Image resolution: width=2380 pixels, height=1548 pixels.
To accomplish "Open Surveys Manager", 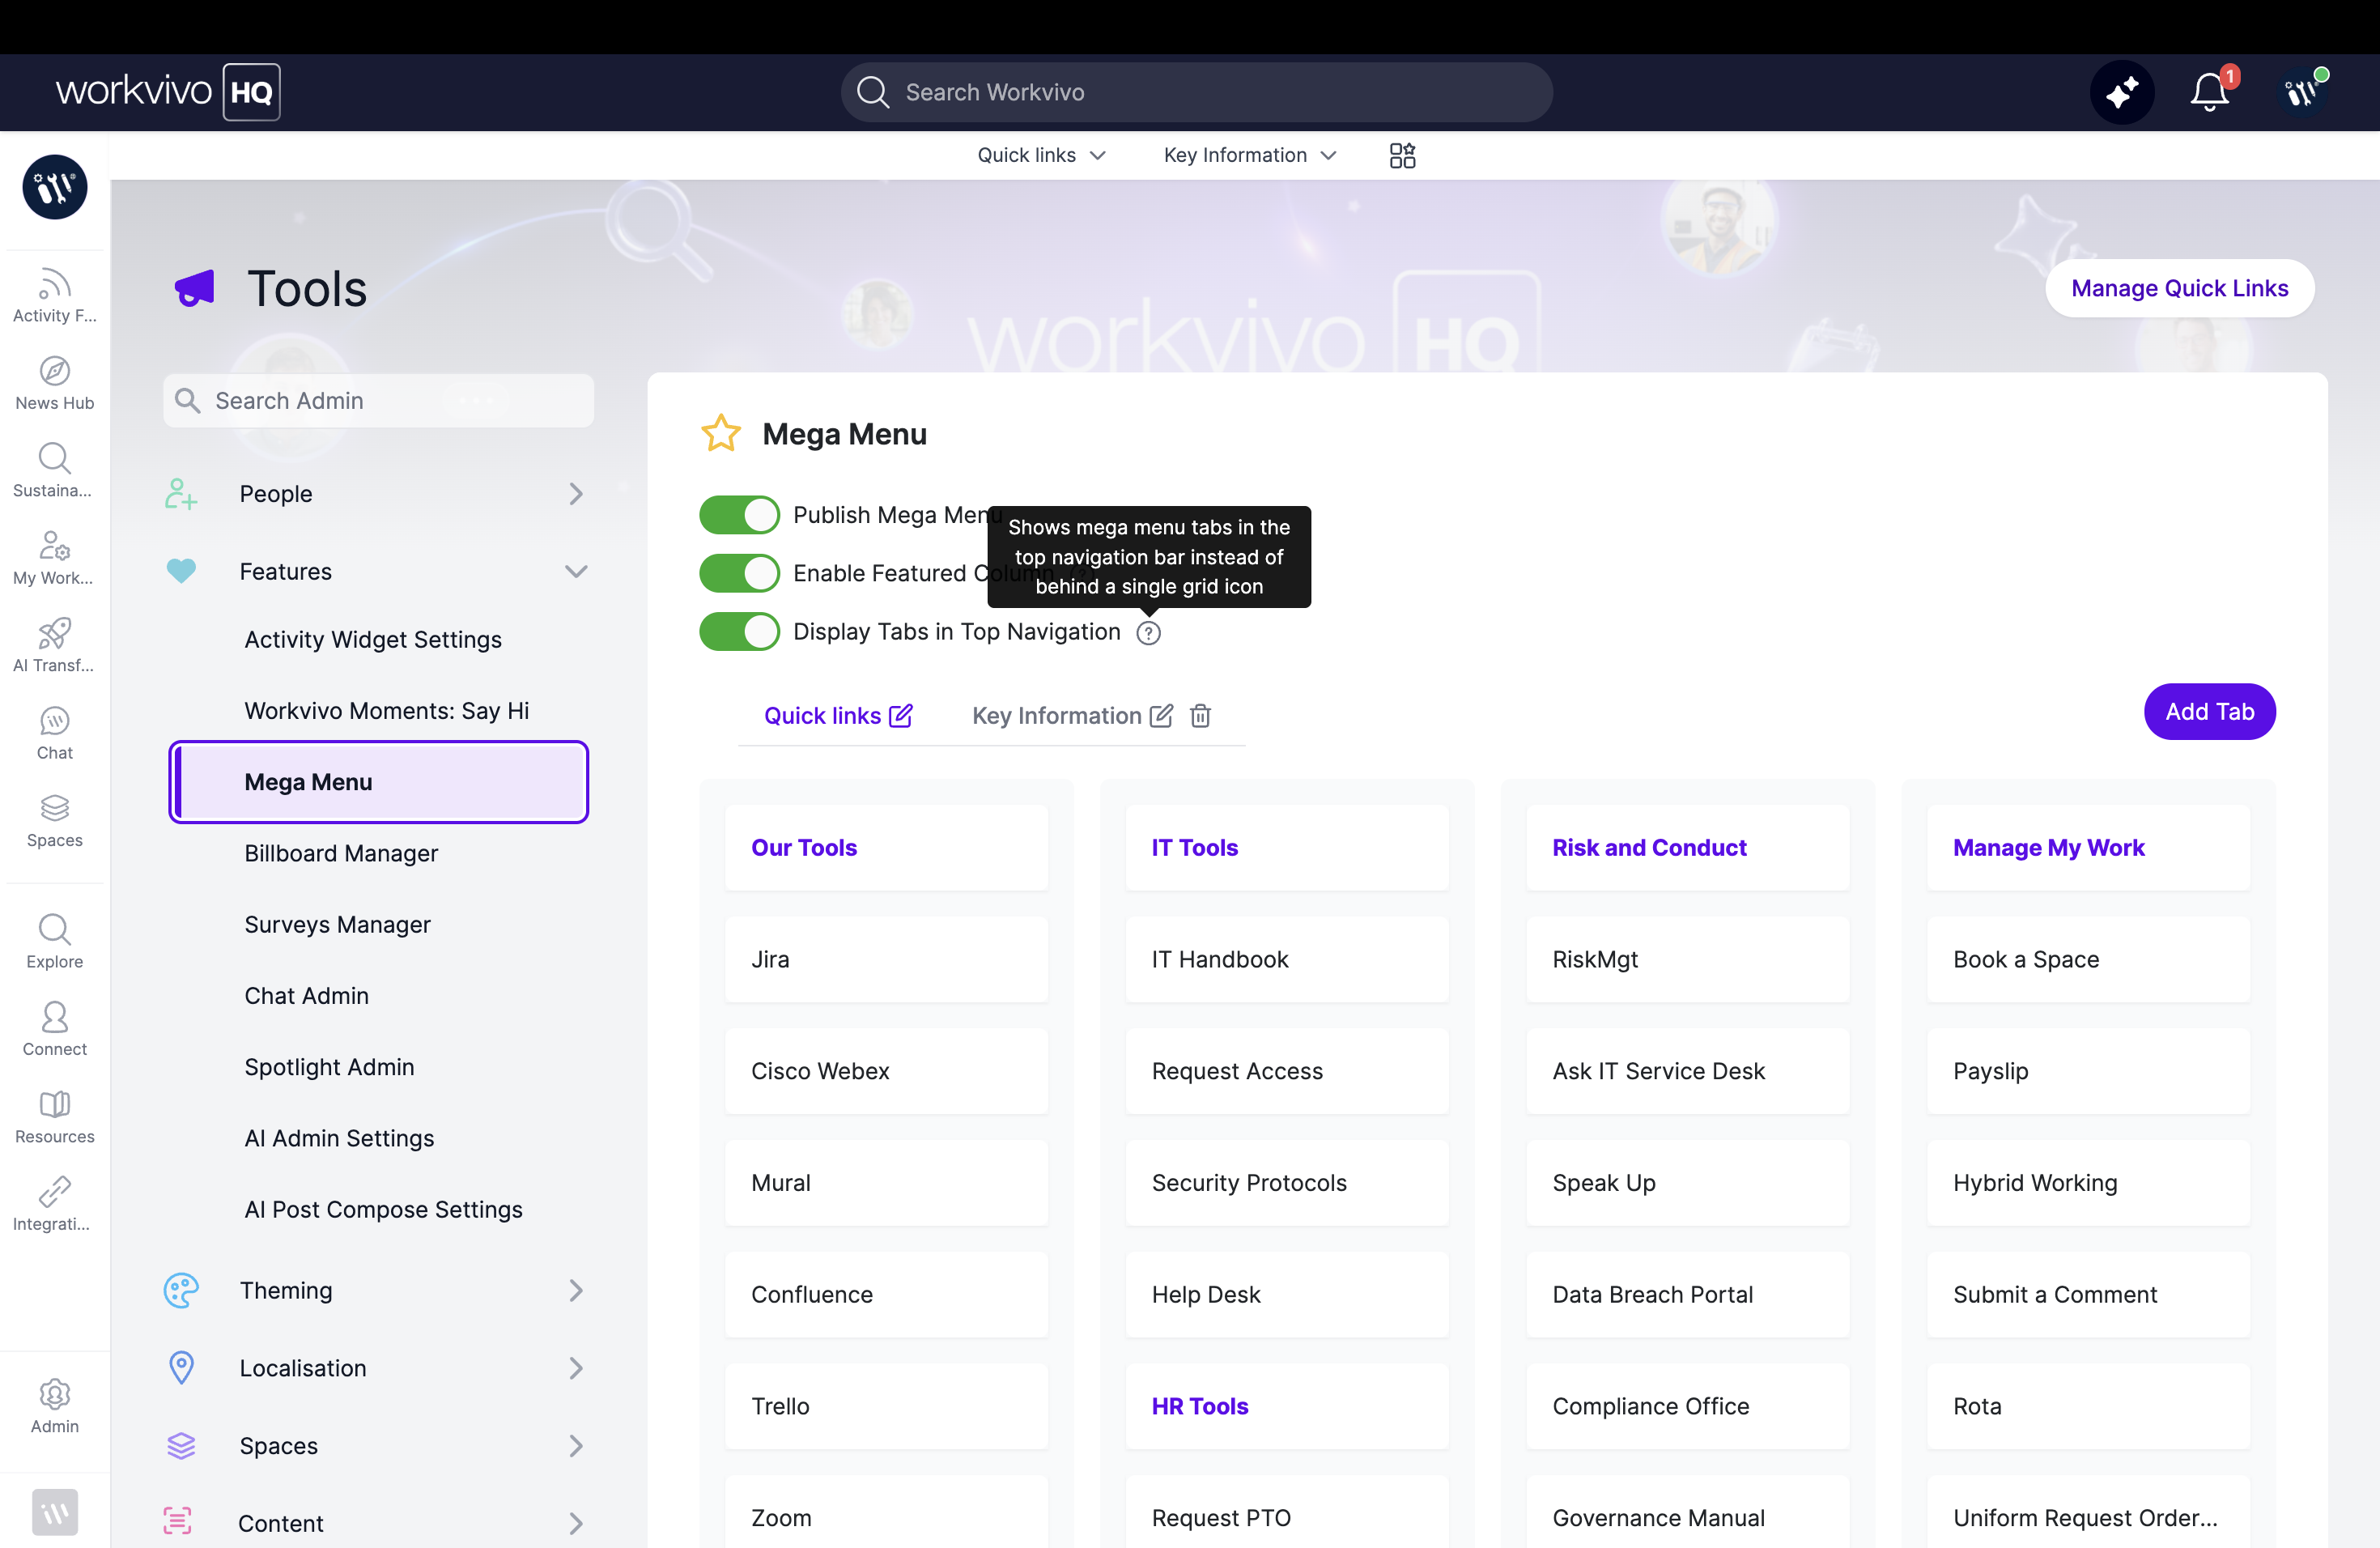I will pos(338,925).
